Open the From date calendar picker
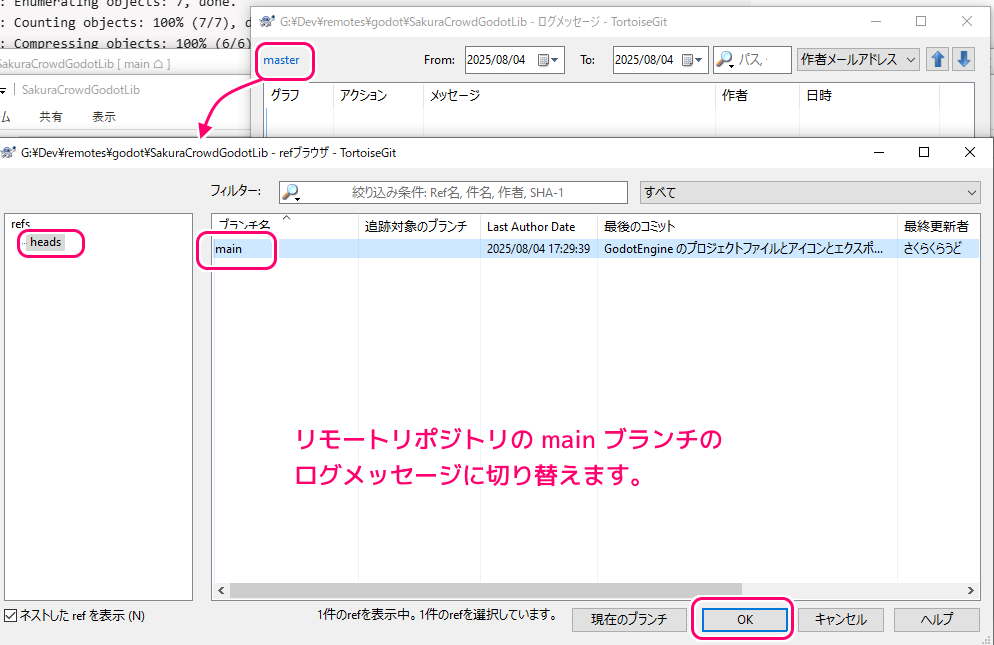Viewport: 994px width, 645px height. (x=549, y=60)
